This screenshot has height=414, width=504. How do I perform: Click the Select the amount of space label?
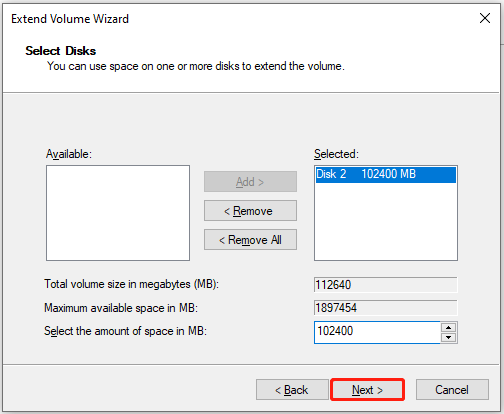click(x=125, y=331)
